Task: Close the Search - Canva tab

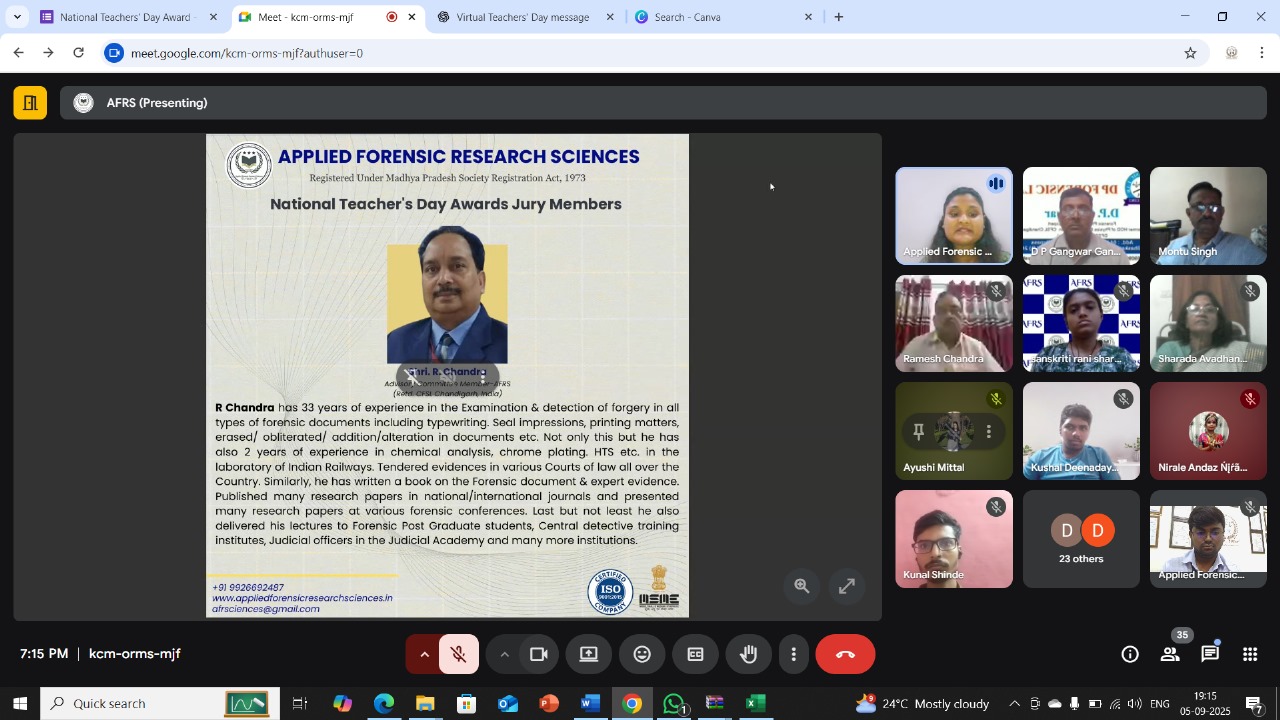Action: (x=809, y=17)
